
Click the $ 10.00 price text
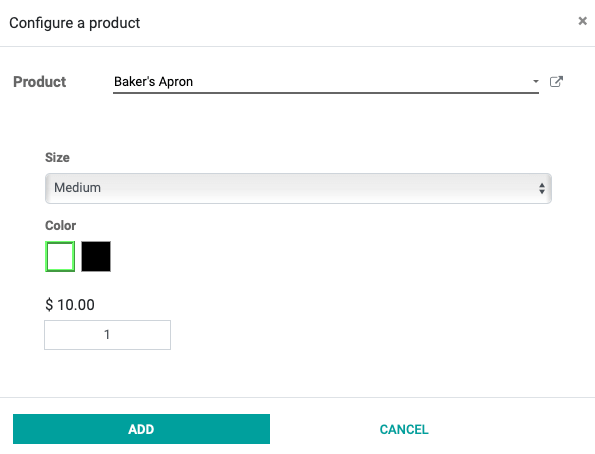70,305
